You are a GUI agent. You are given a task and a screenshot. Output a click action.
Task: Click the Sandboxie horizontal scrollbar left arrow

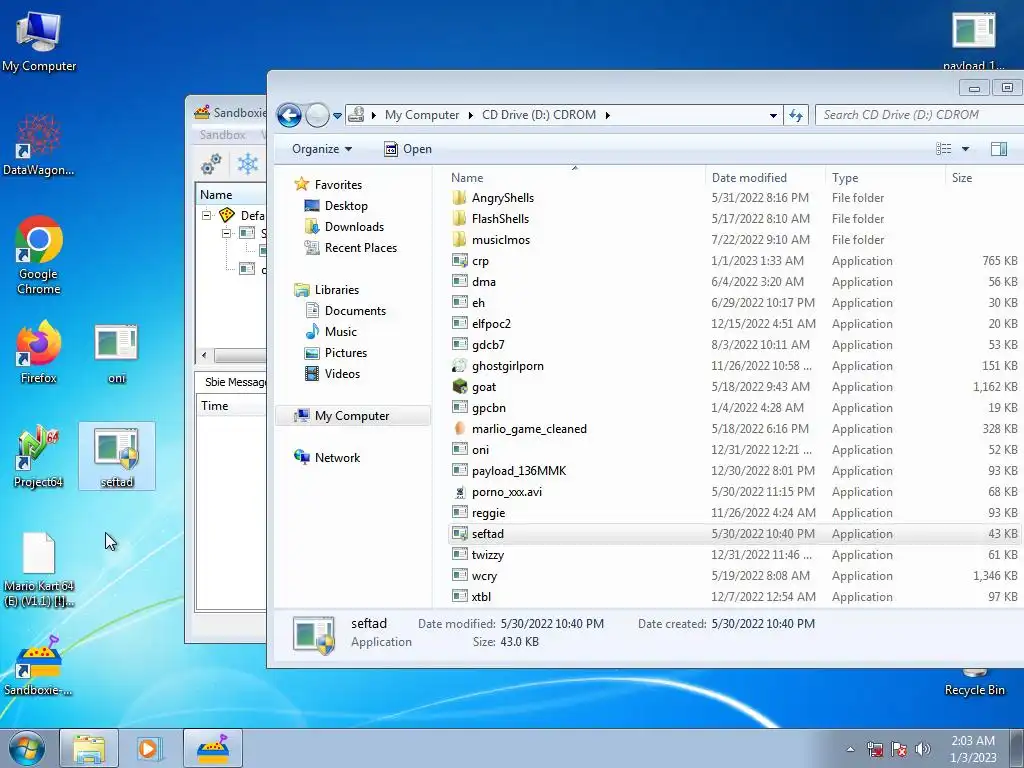pyautogui.click(x=204, y=356)
